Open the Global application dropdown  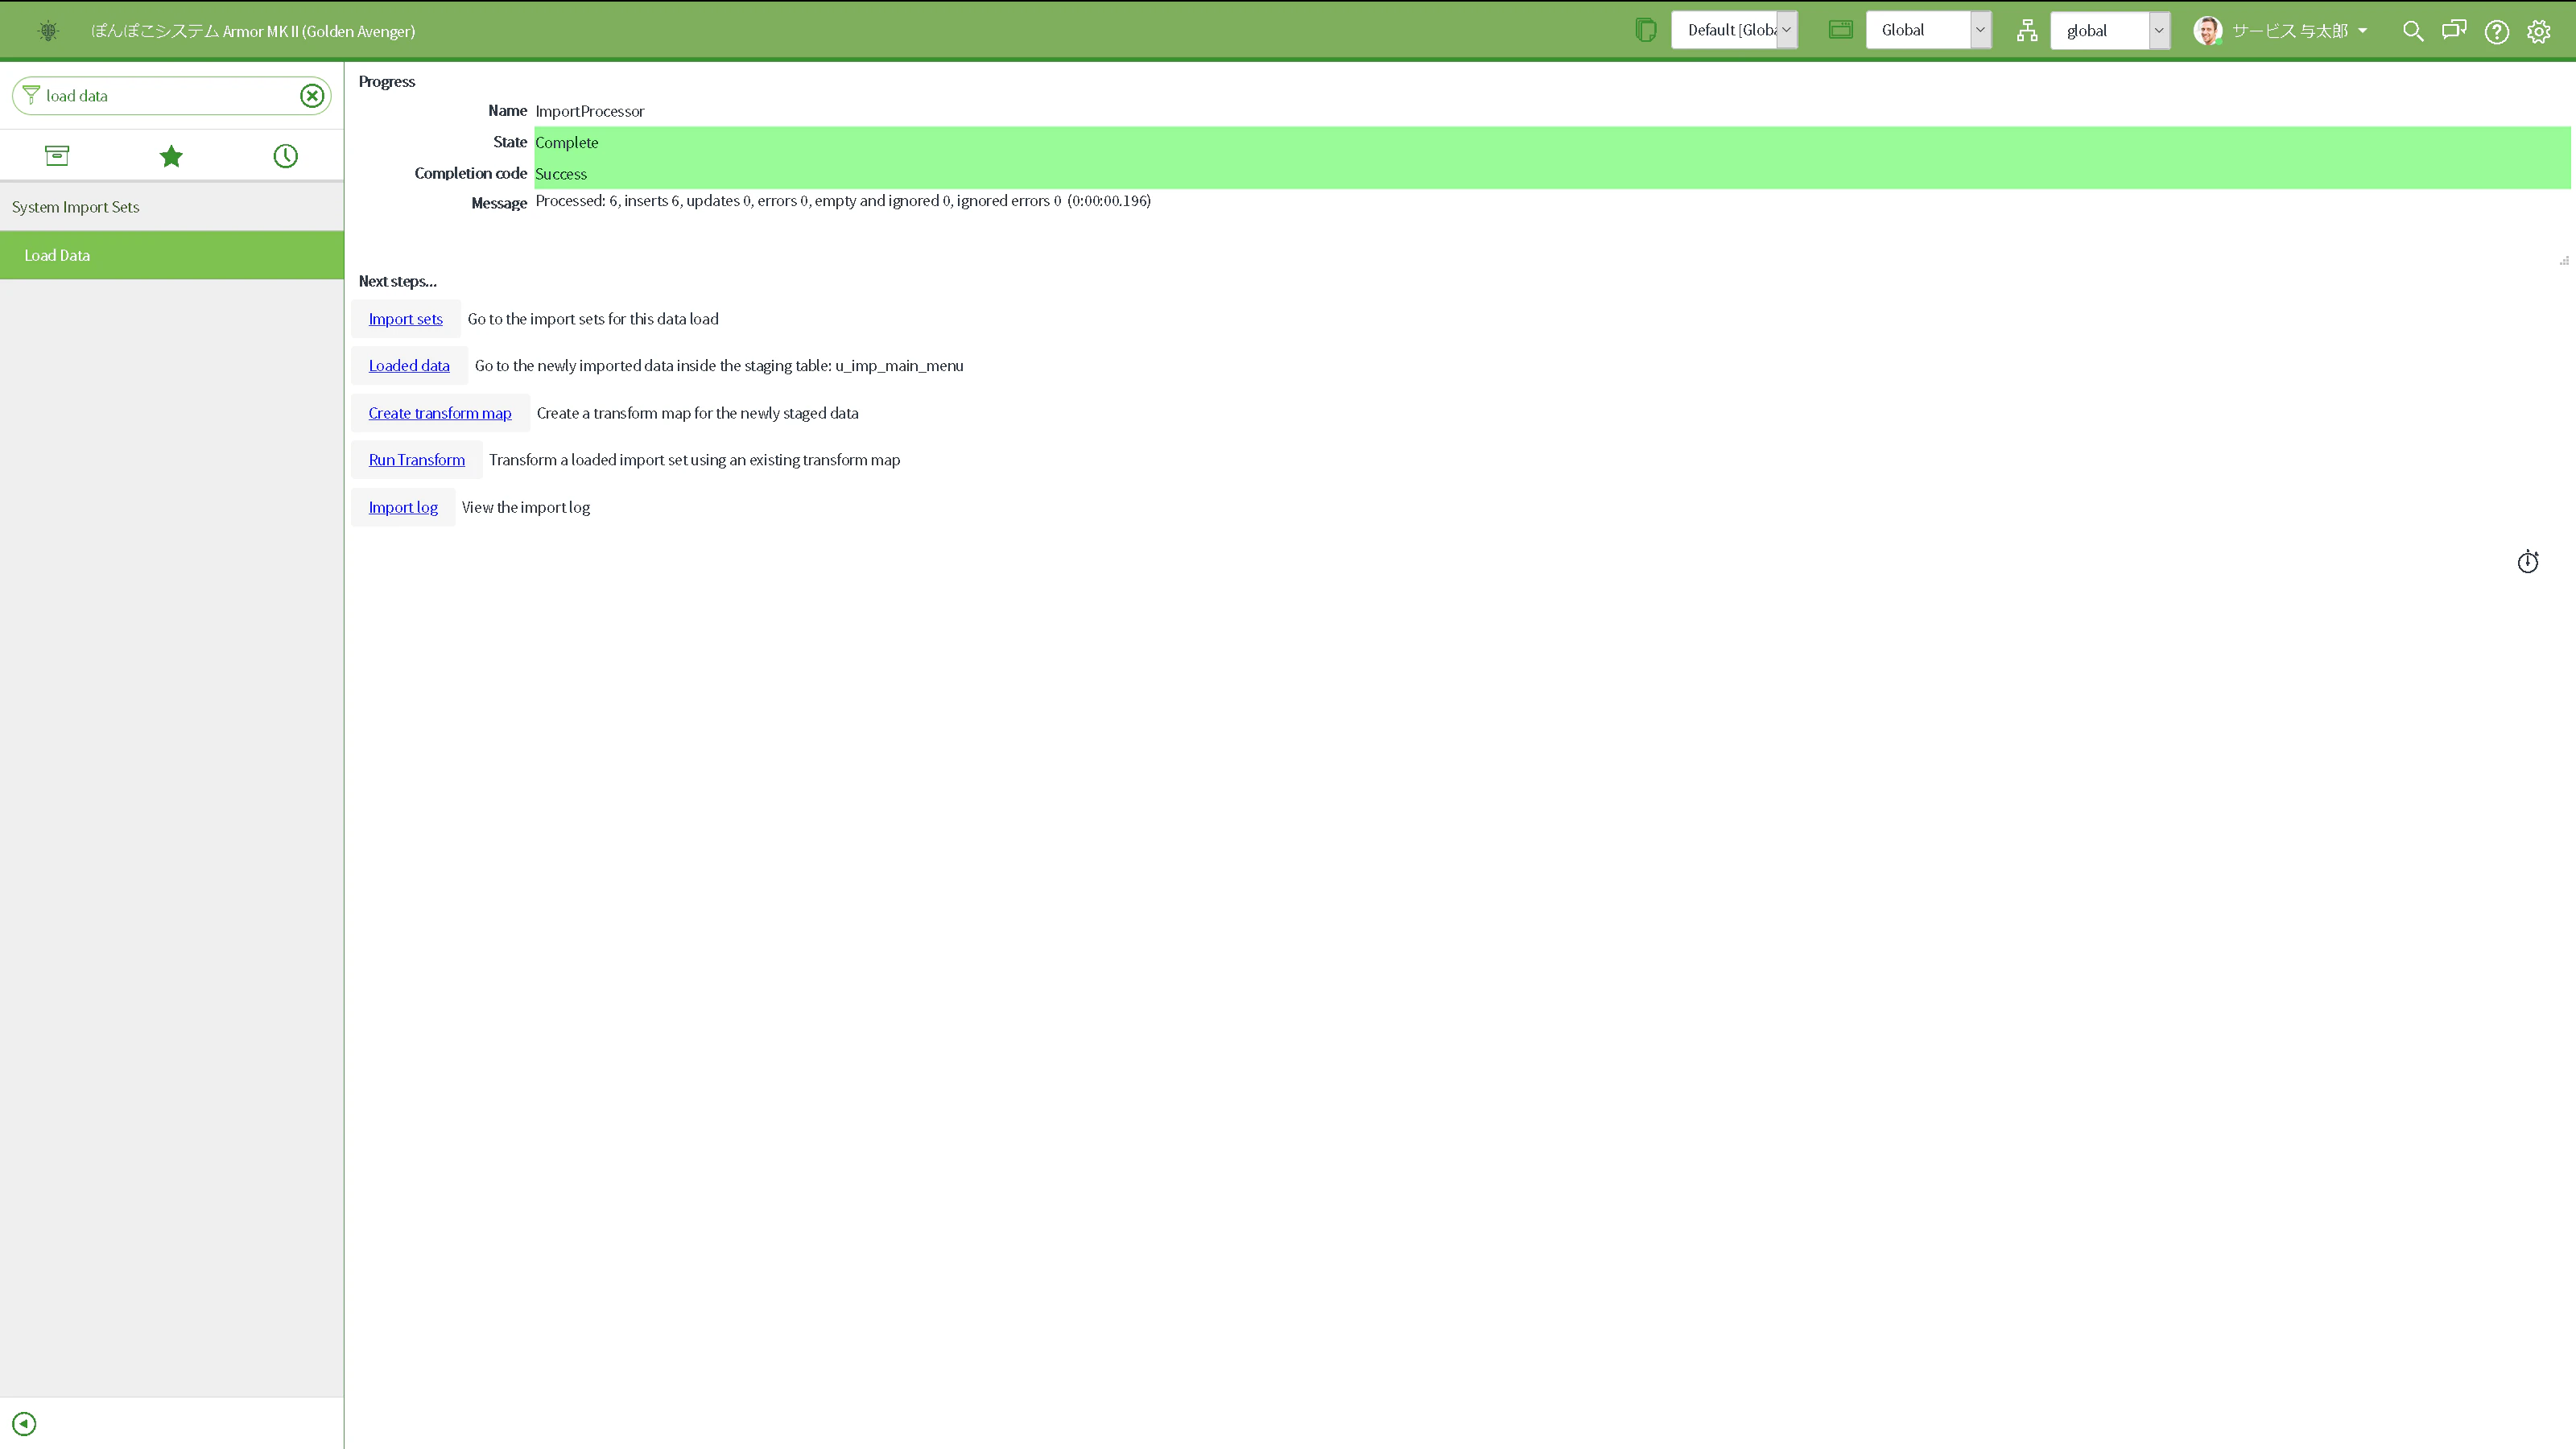click(x=1928, y=30)
